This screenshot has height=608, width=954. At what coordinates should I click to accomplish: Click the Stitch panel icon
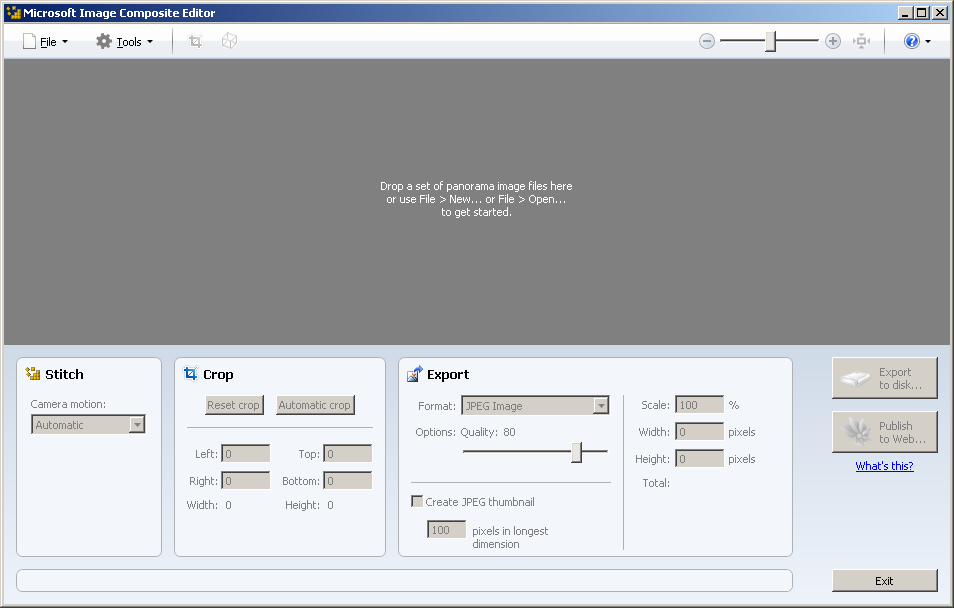tap(33, 374)
